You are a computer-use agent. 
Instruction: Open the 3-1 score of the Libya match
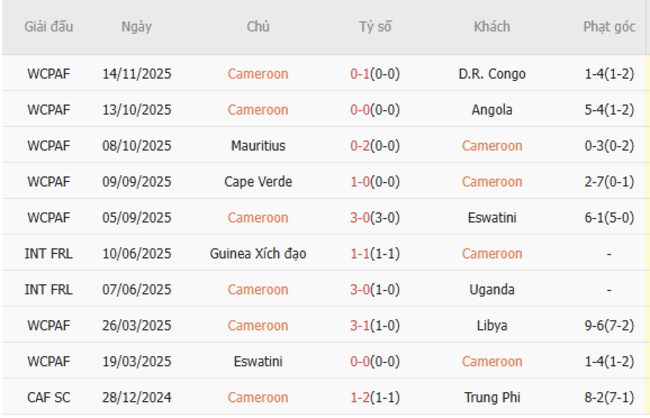(x=360, y=326)
